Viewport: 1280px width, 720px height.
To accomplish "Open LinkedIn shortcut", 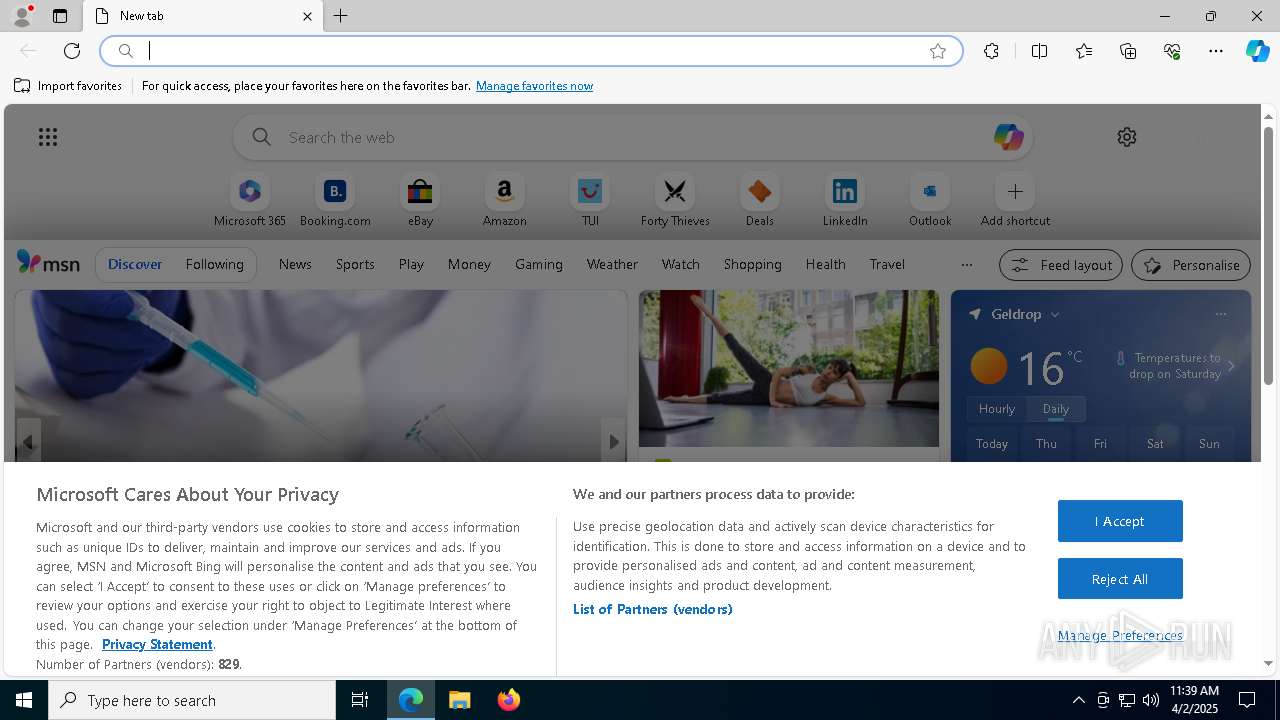I will 845,201.
